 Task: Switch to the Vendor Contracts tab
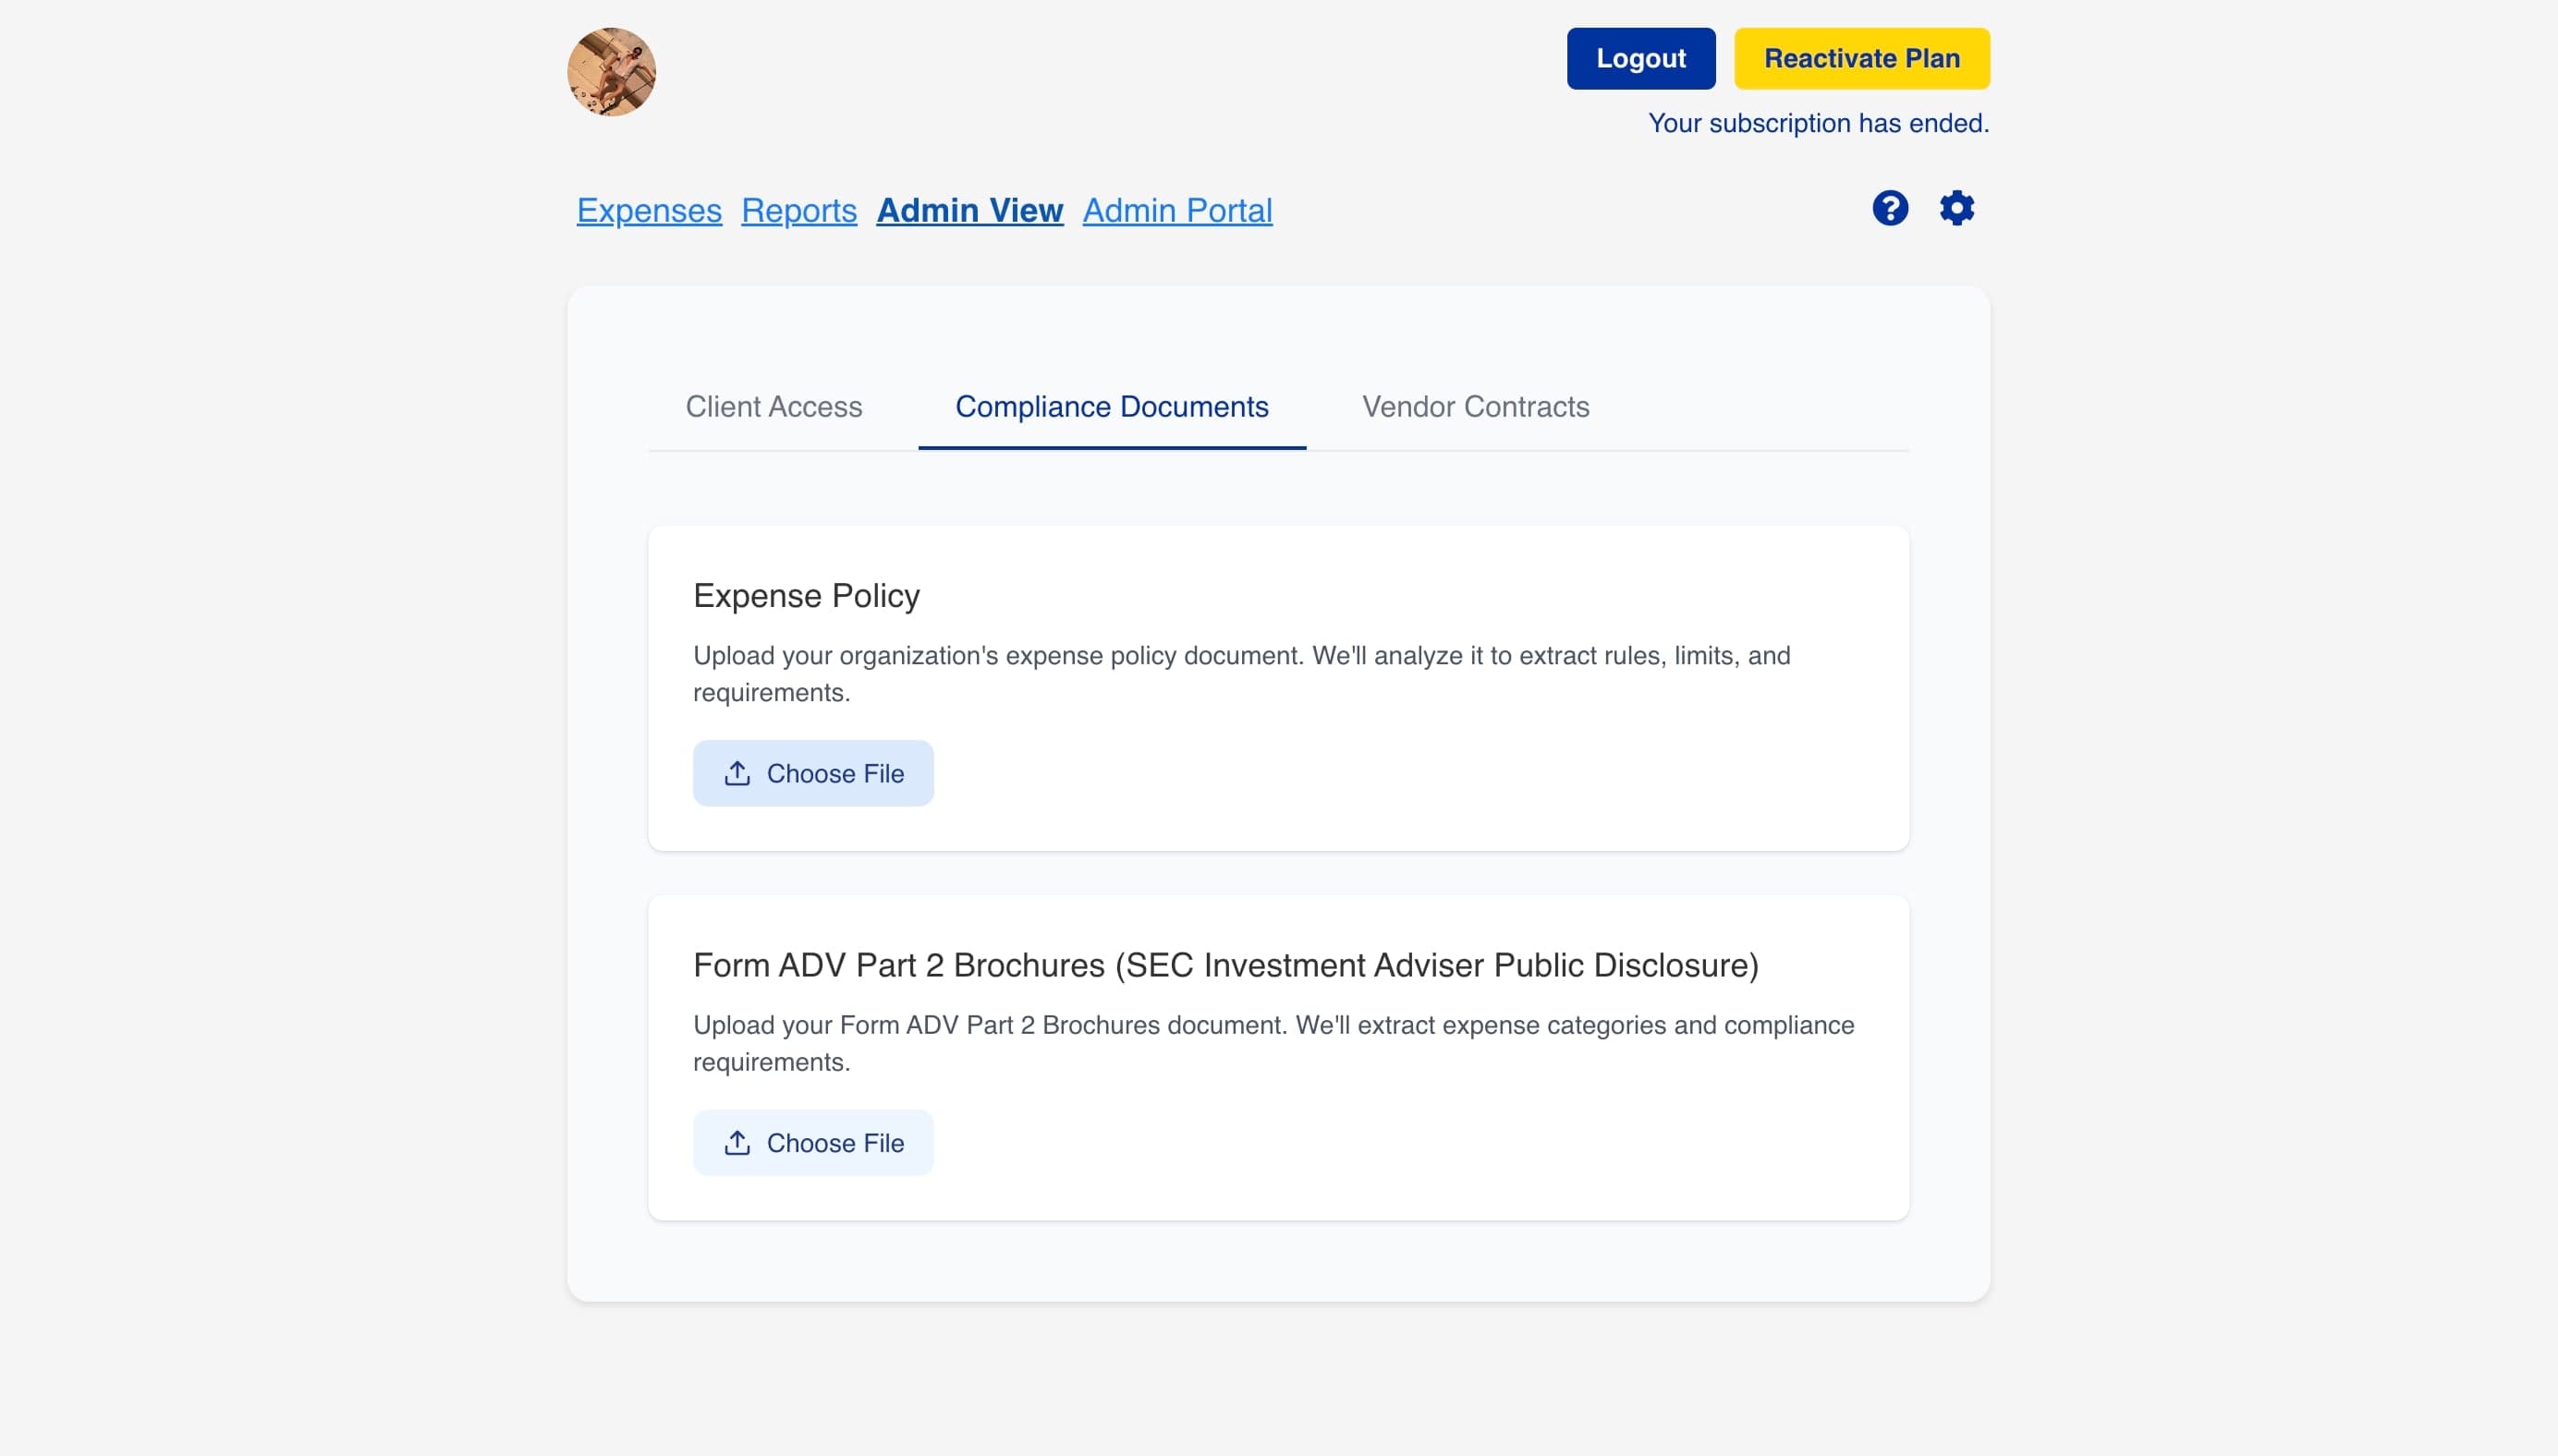pos(1475,407)
